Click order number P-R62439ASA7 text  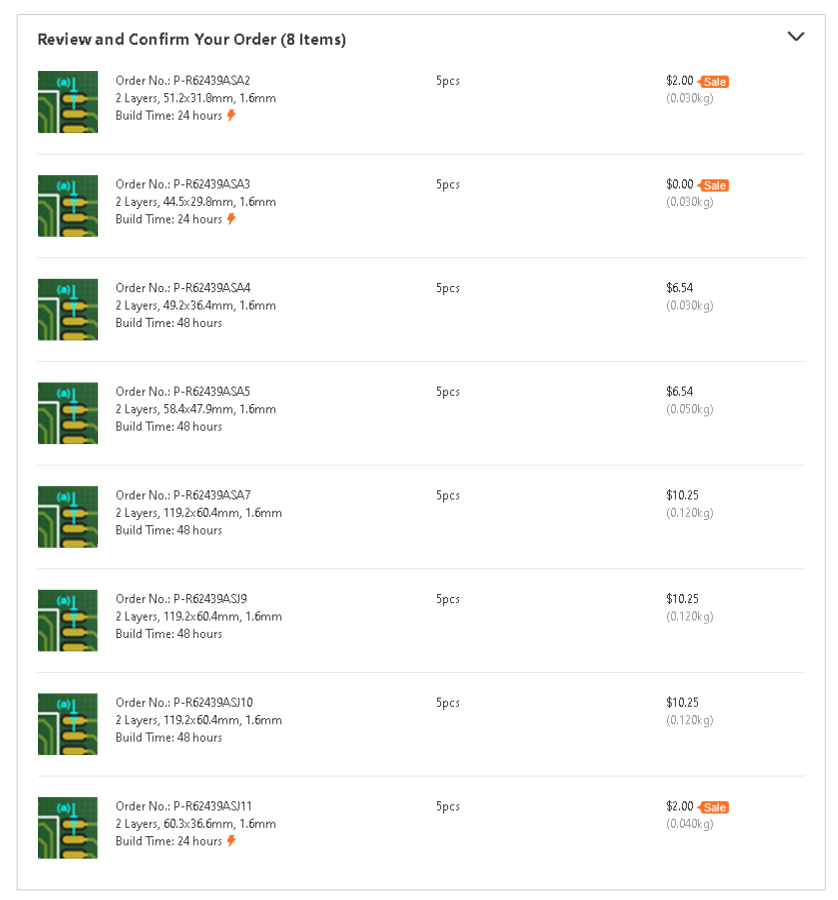coord(183,495)
